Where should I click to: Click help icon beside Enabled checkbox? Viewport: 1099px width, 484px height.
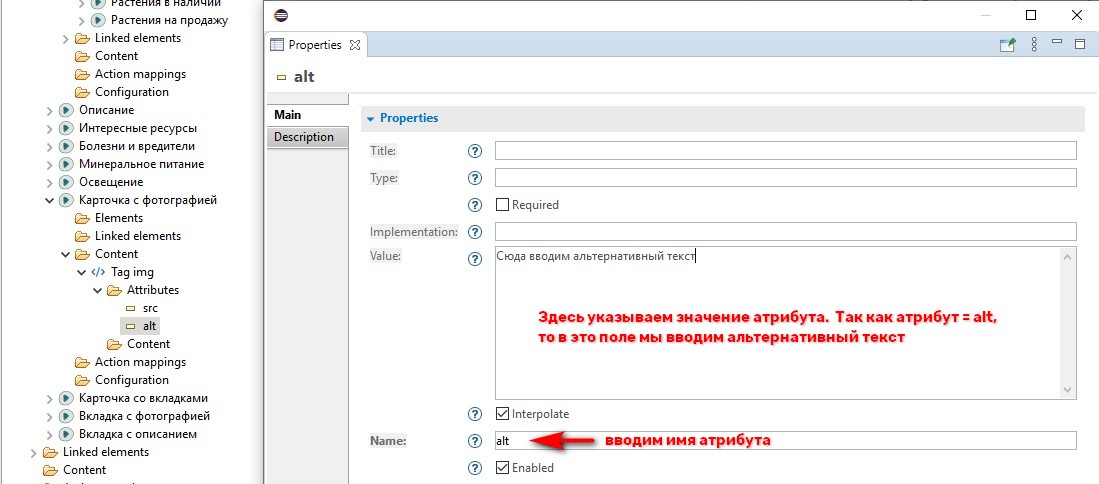[475, 468]
